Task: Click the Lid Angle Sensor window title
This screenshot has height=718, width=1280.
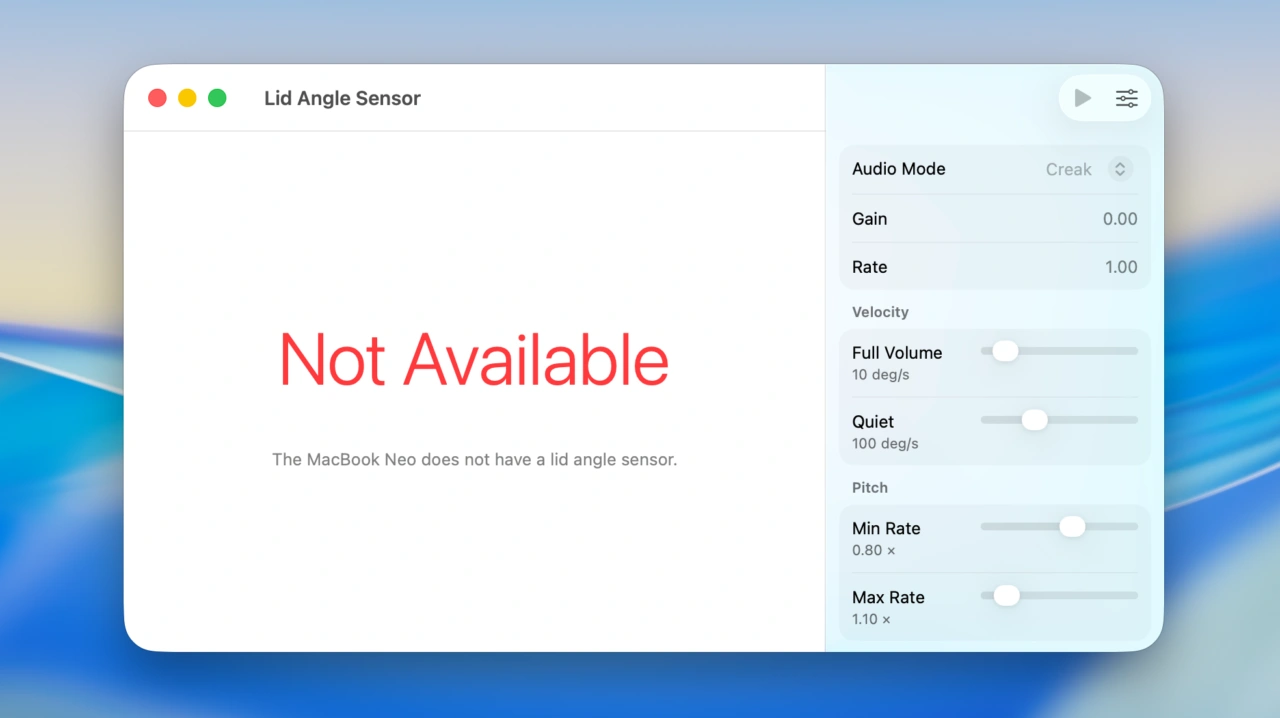Action: click(342, 98)
